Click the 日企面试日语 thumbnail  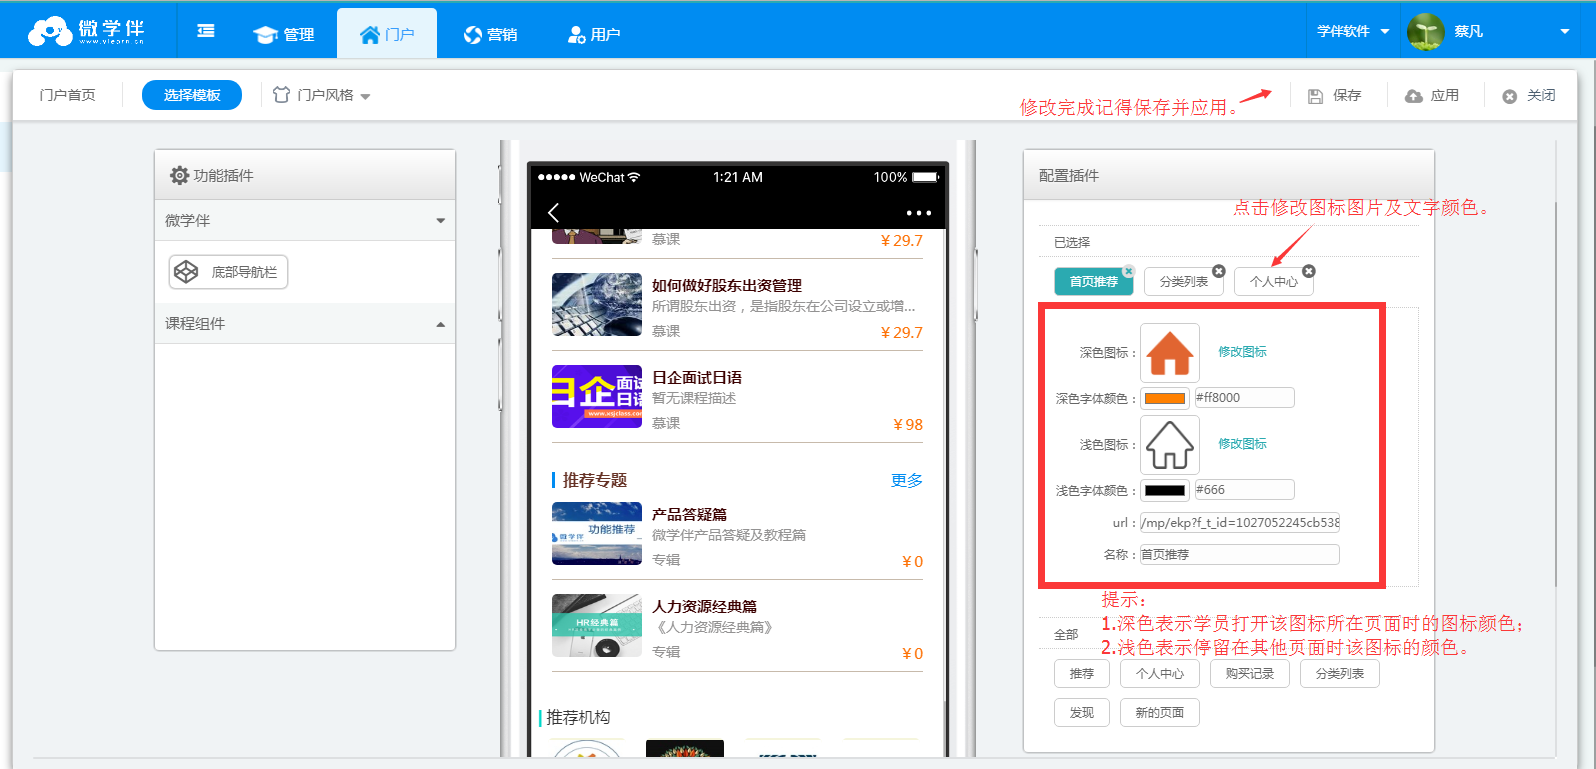pyautogui.click(x=597, y=396)
